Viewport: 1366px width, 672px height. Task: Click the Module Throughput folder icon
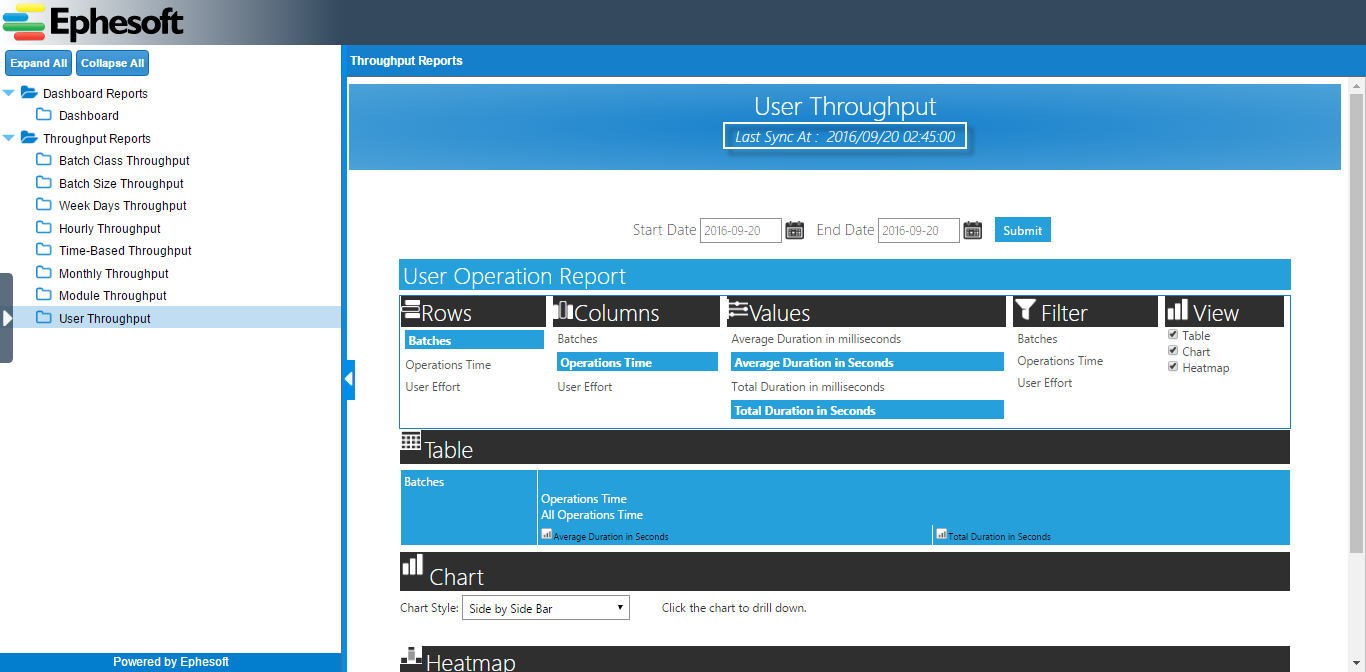pyautogui.click(x=44, y=295)
